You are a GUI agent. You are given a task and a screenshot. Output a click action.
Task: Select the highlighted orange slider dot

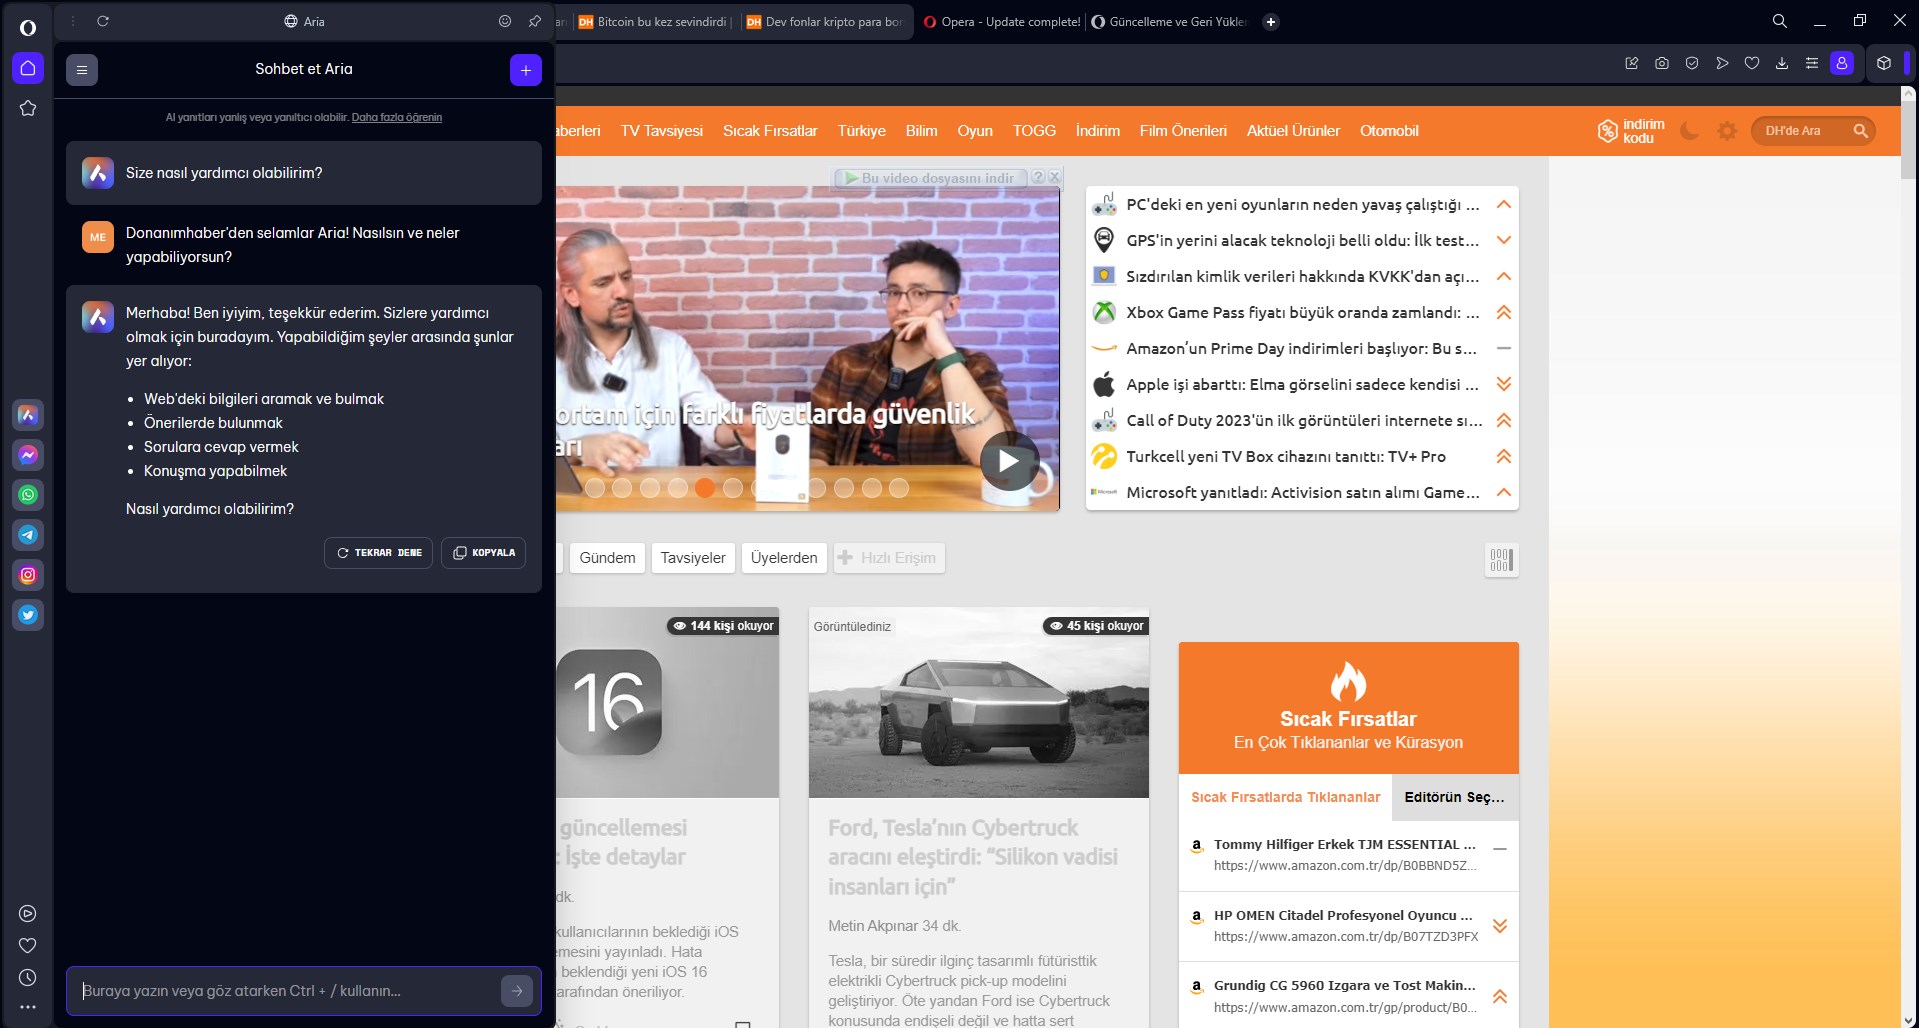[x=705, y=488]
